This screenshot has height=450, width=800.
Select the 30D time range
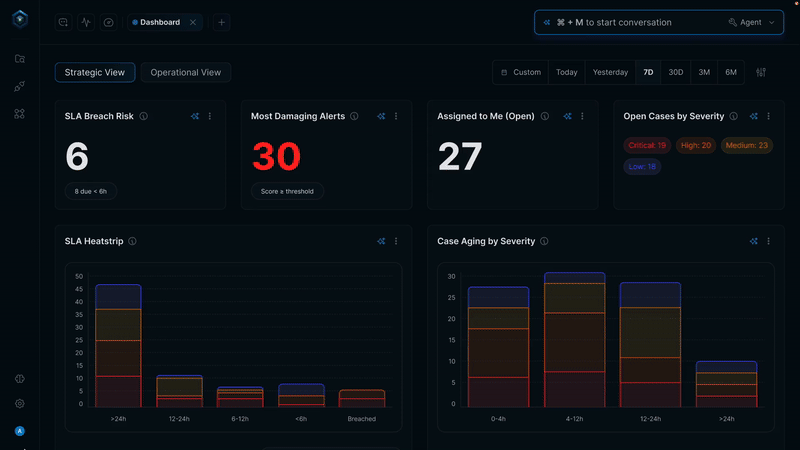click(x=676, y=72)
